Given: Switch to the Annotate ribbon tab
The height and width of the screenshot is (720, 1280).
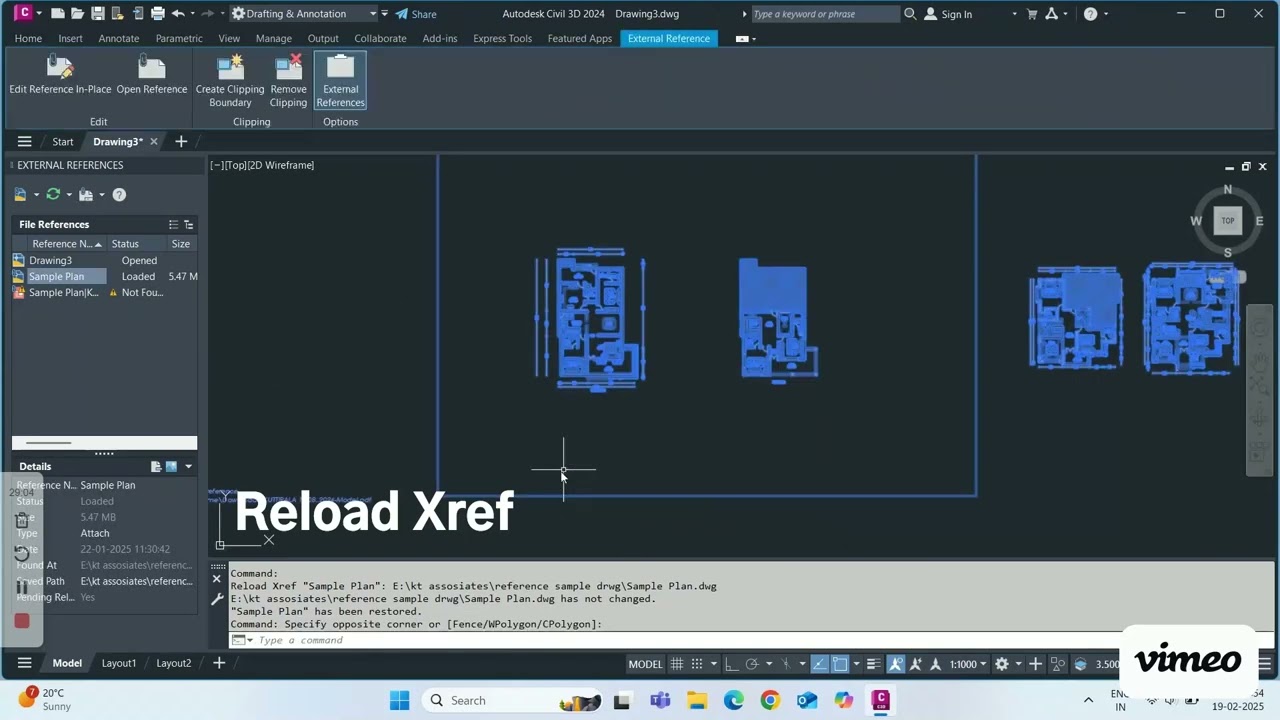Looking at the screenshot, I should [x=119, y=38].
